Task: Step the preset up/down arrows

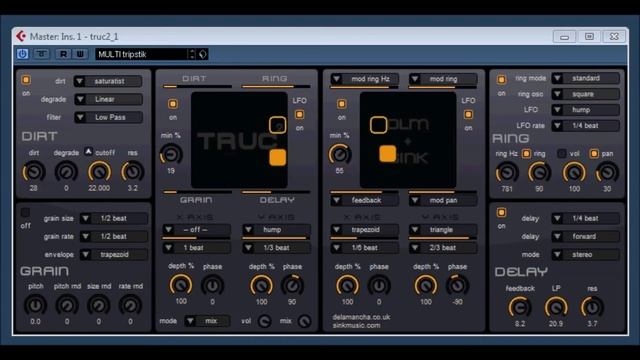Action: [x=192, y=54]
